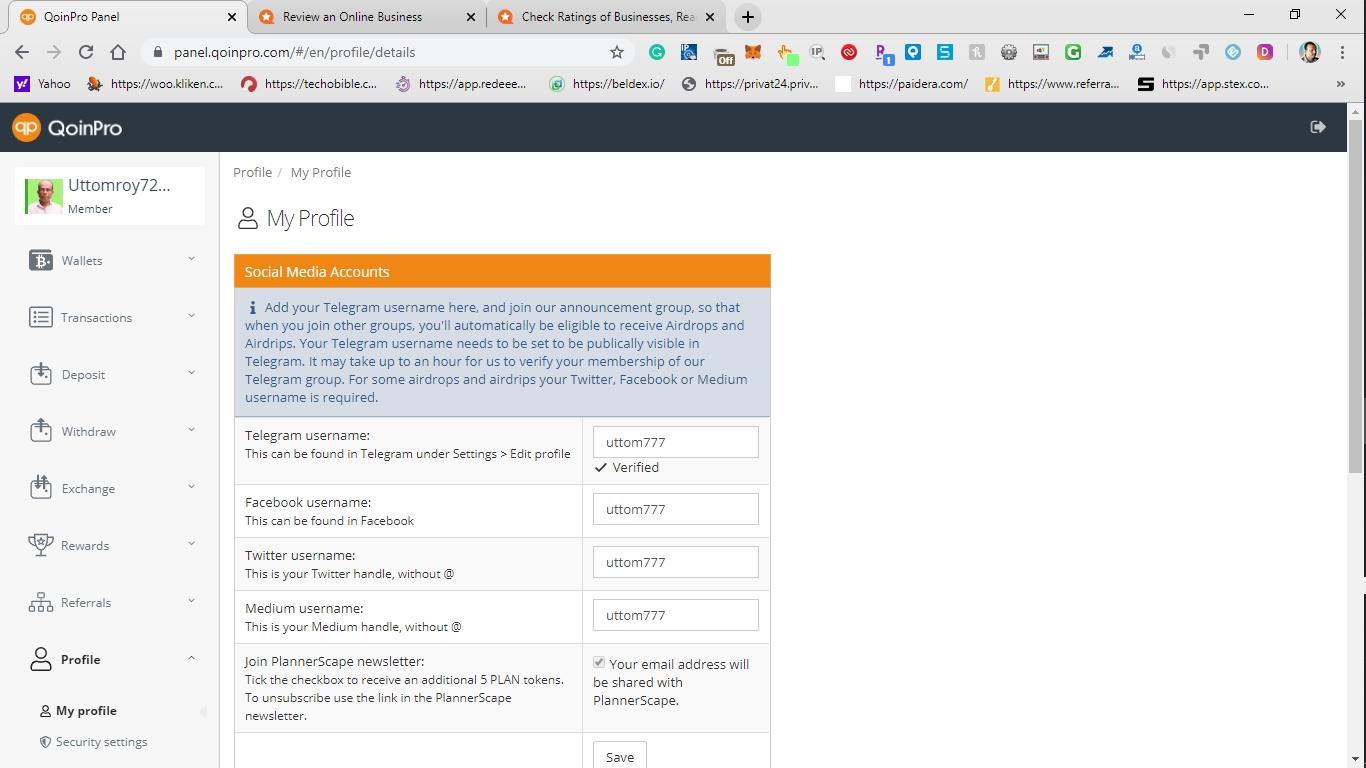Expand the hidden bookmarks overflow chevron

[1340, 85]
